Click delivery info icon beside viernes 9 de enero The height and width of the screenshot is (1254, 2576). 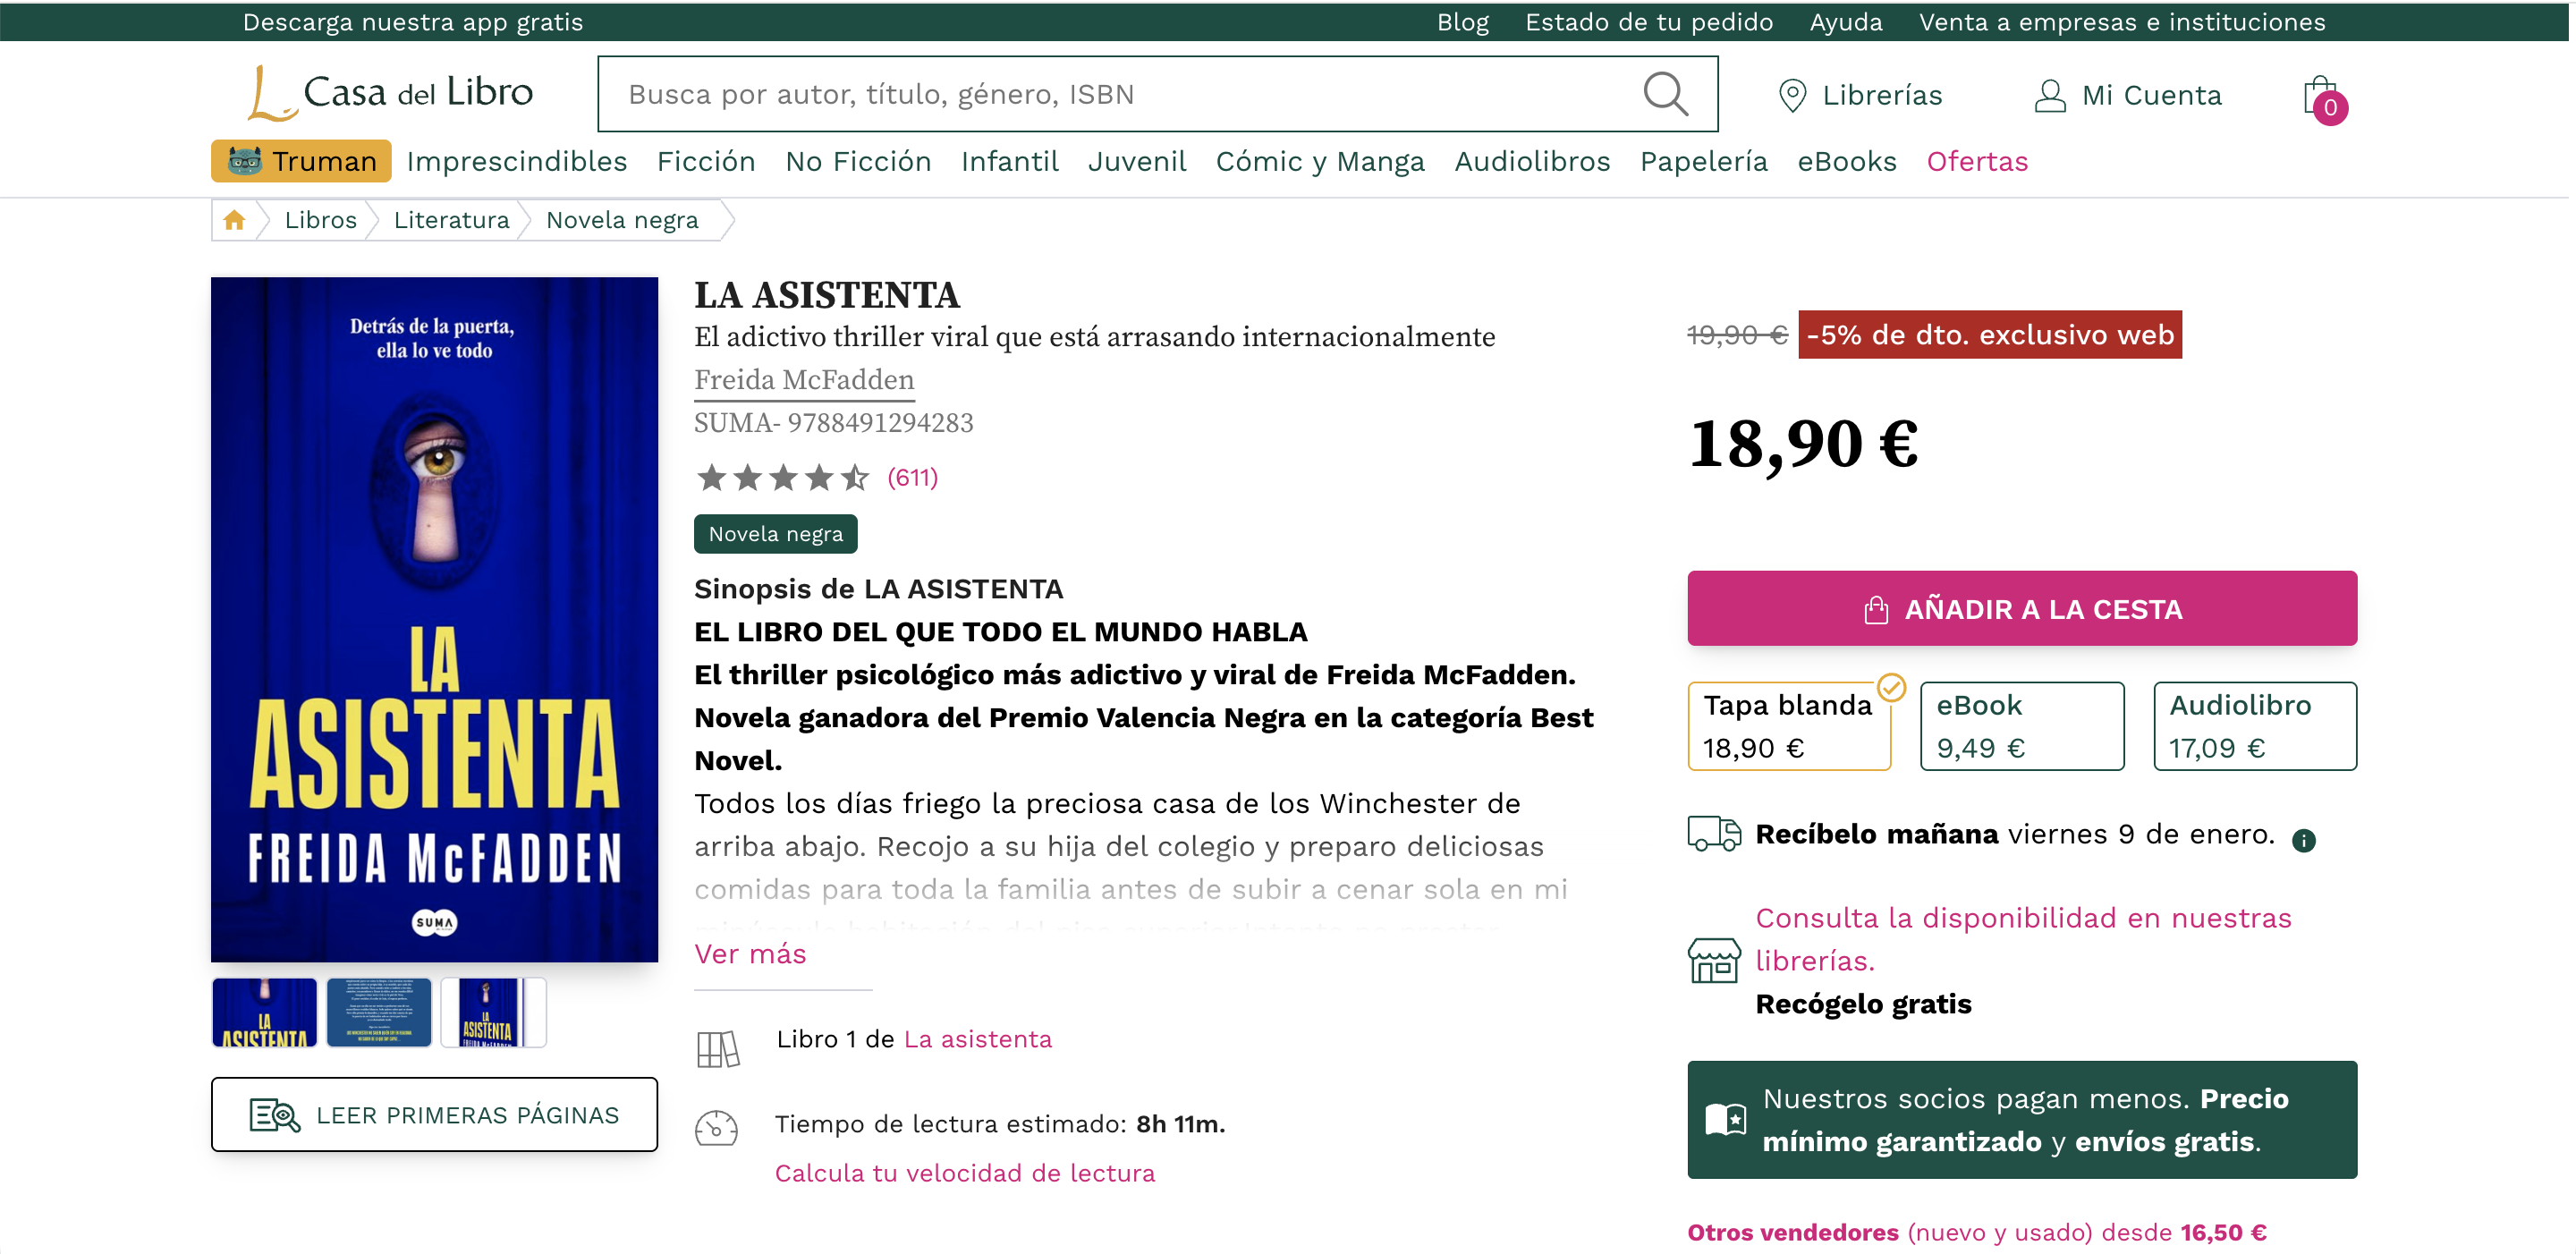[x=2304, y=840]
